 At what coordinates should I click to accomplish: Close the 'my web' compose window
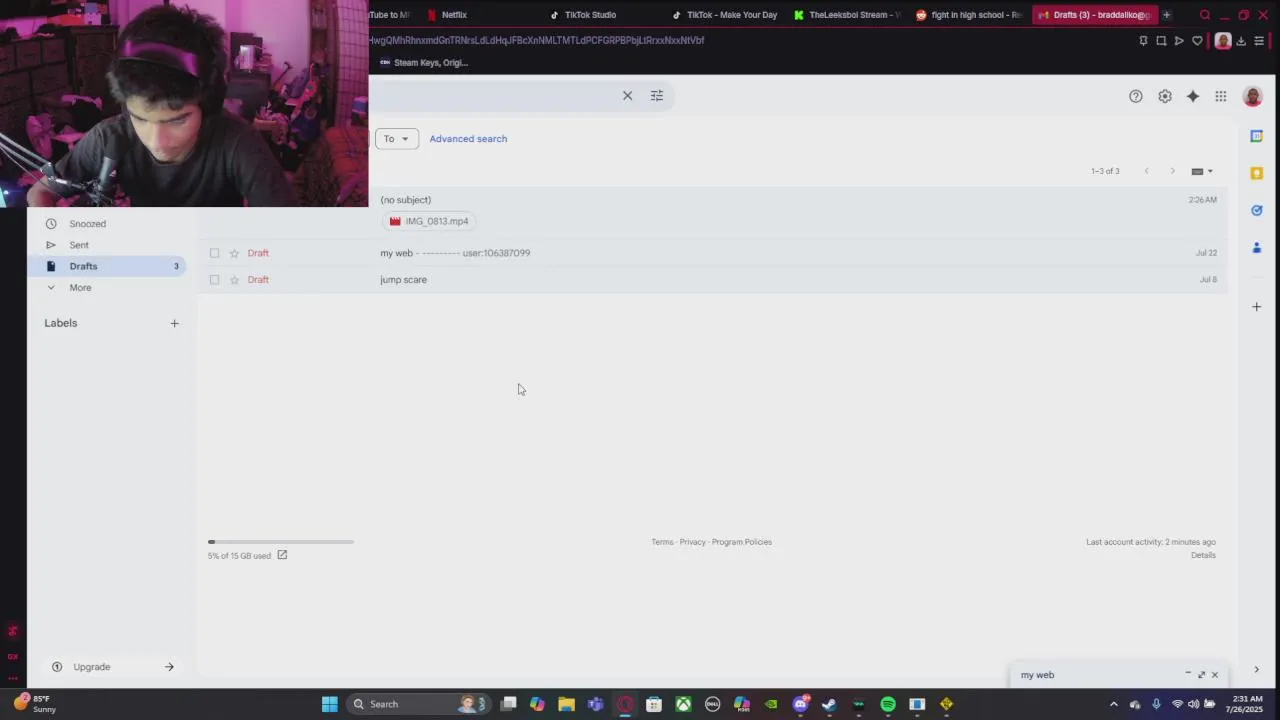1215,675
